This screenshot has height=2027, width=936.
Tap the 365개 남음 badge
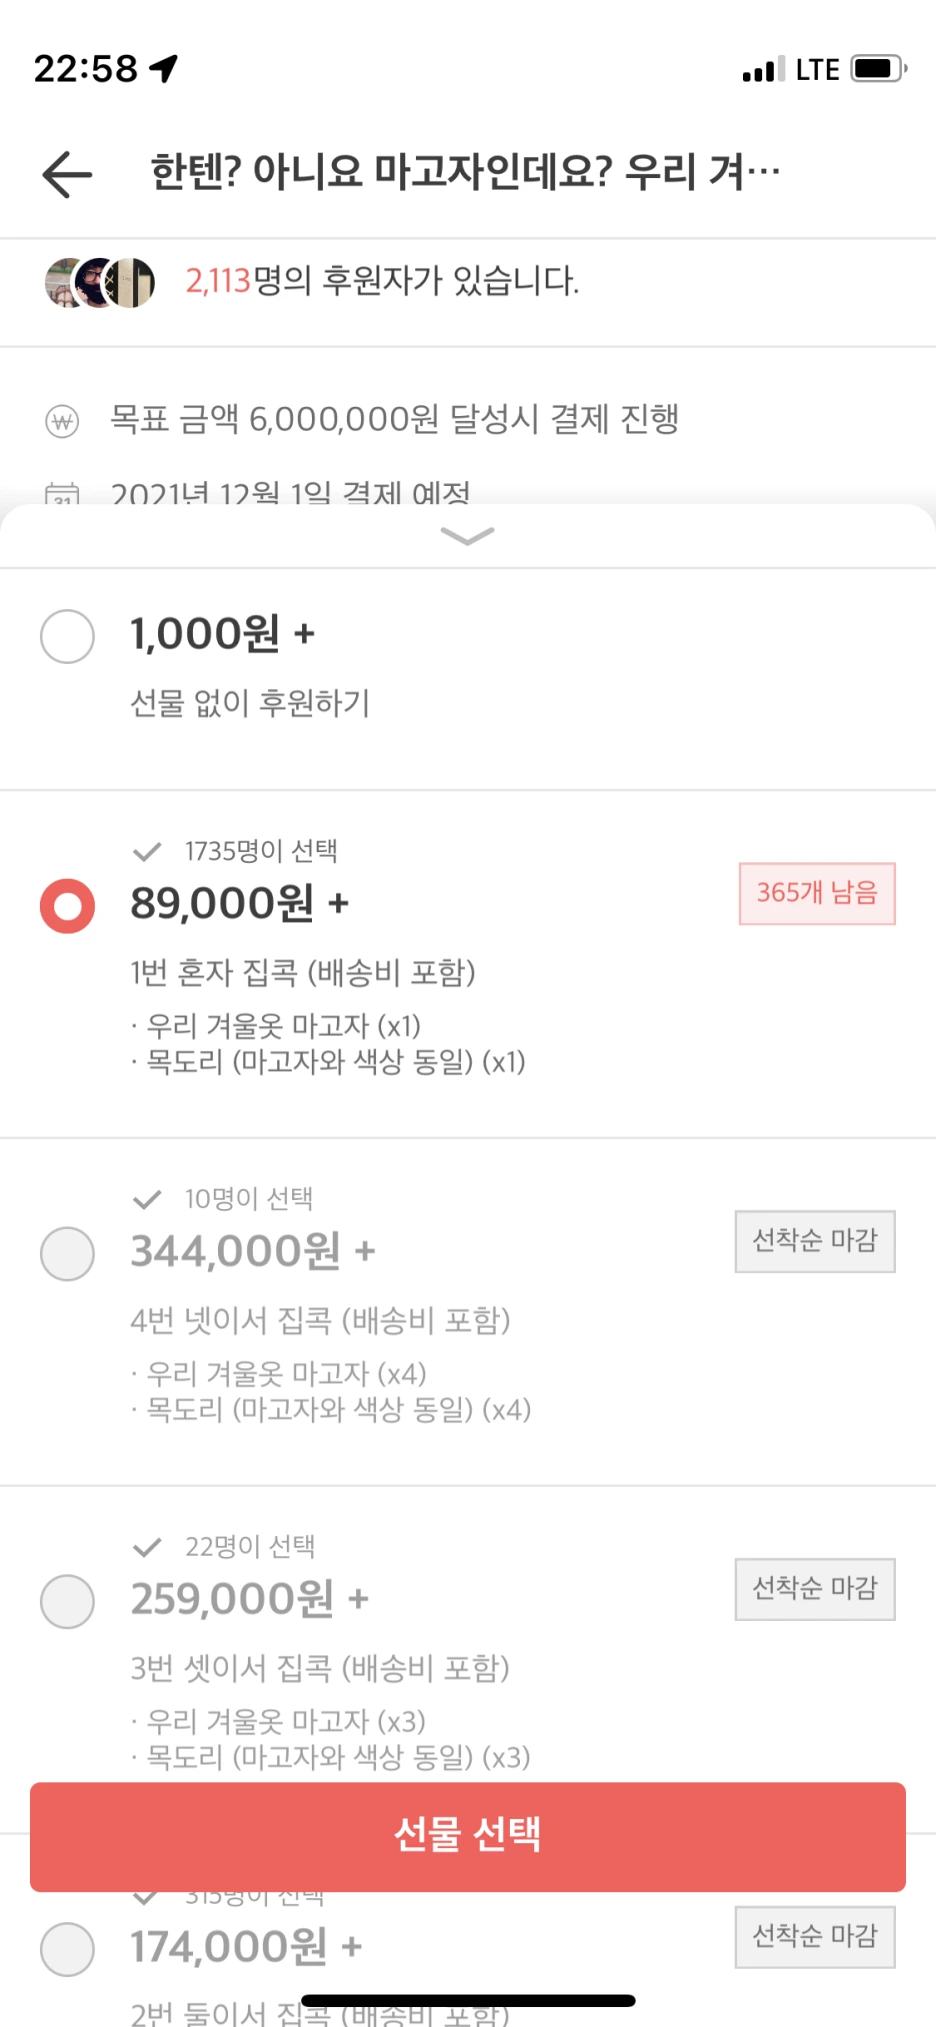point(817,893)
